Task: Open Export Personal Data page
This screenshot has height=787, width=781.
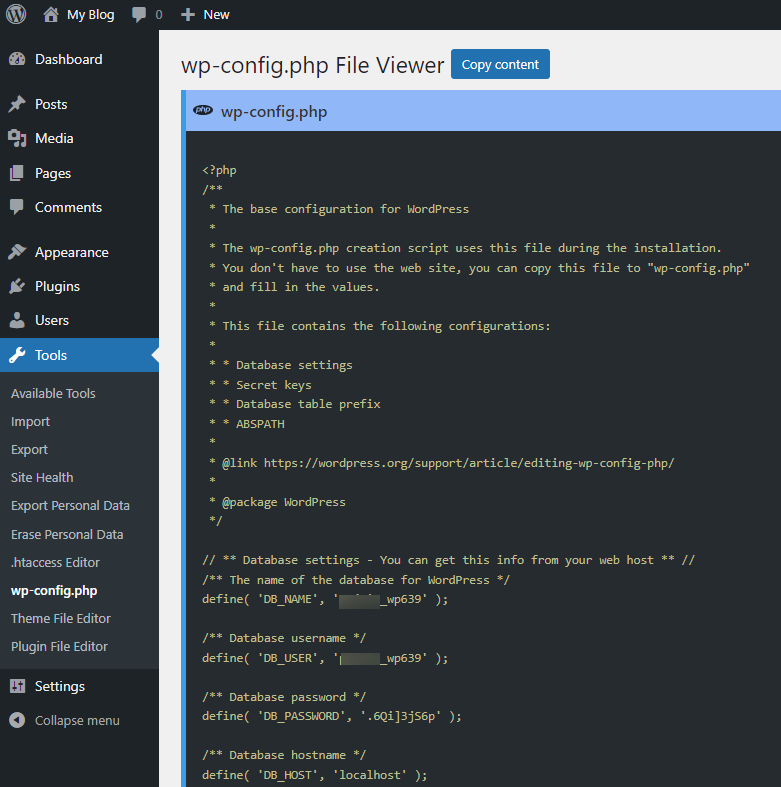Action: pyautogui.click(x=70, y=505)
